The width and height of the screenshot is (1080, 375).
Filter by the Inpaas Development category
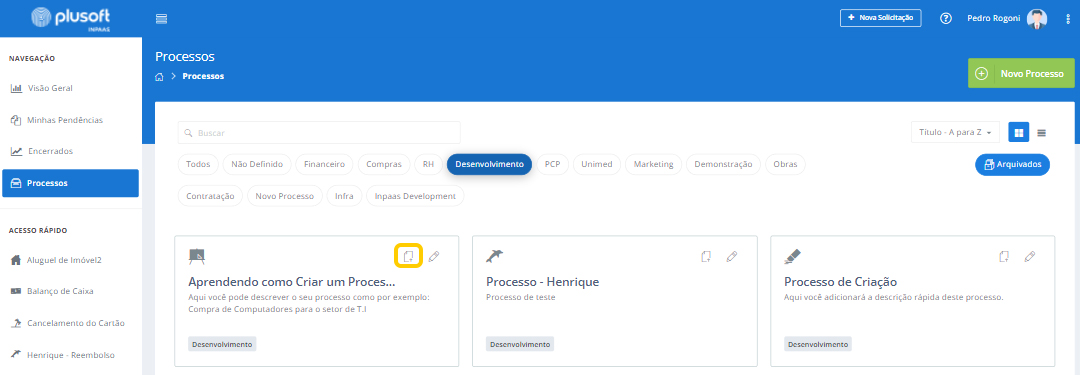pos(415,196)
